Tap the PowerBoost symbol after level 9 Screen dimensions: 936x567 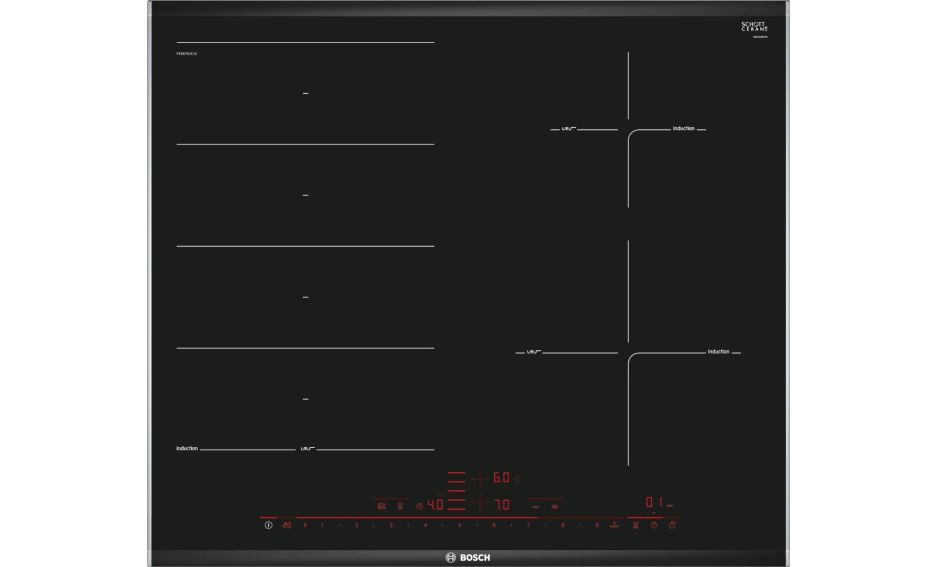613,525
